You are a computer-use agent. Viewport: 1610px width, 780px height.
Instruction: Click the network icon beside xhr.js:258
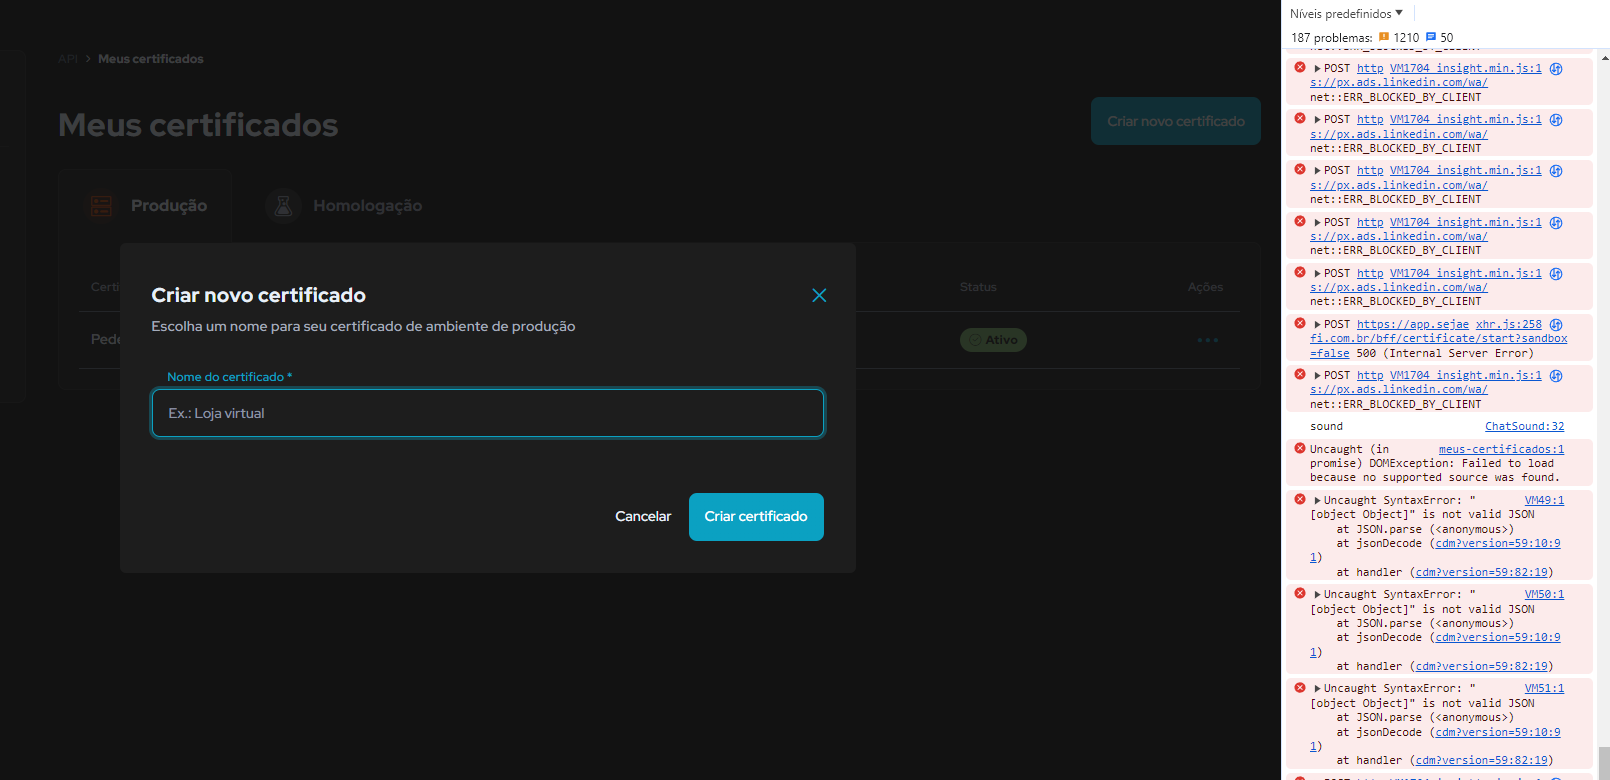tap(1556, 325)
